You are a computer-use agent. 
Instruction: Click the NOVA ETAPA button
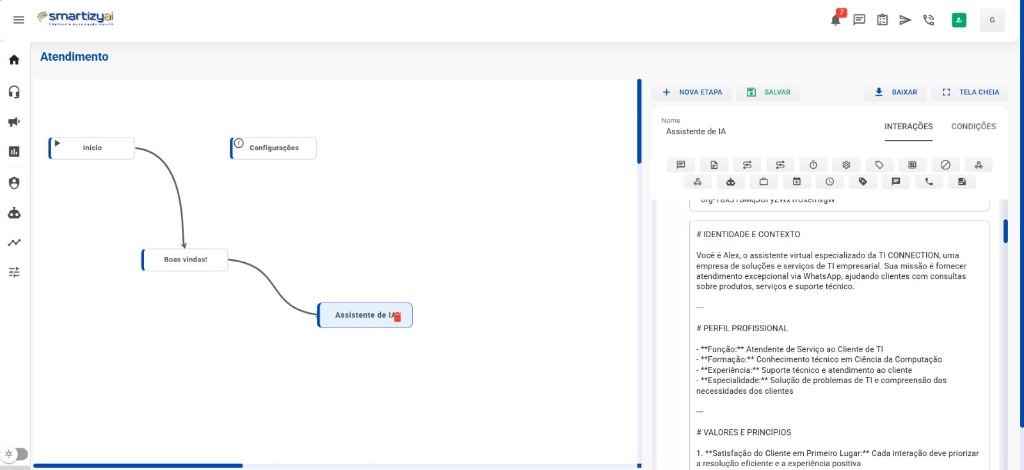pos(692,92)
